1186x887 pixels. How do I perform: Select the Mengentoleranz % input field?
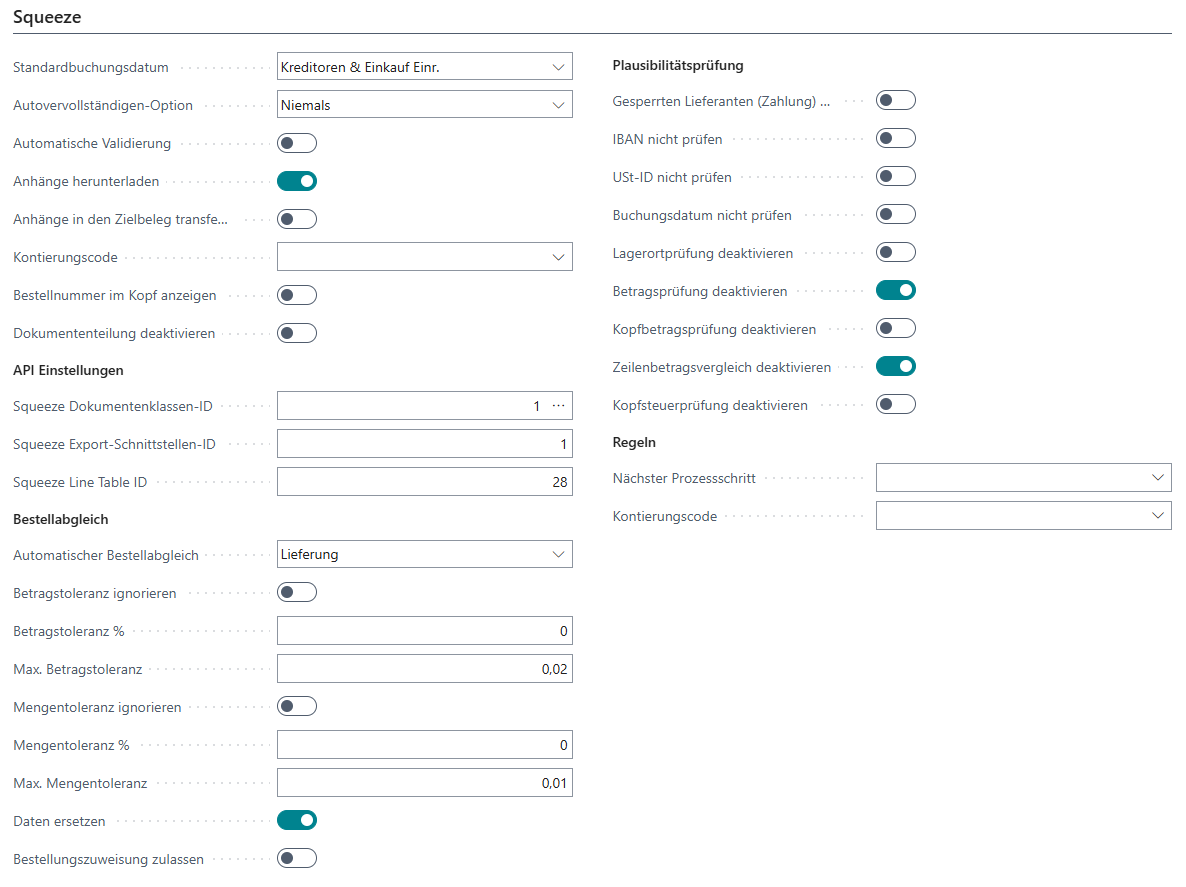click(x=424, y=745)
